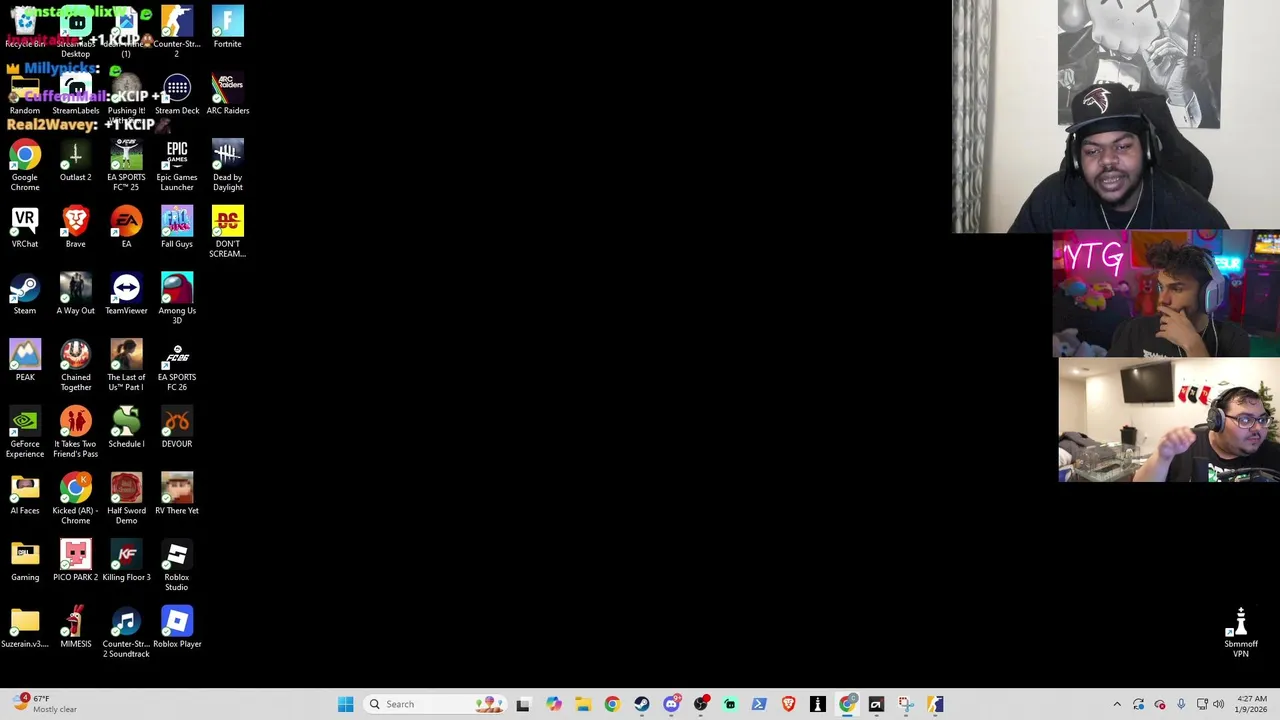
Task: Open the PEAK game shortcut
Action: [25, 362]
